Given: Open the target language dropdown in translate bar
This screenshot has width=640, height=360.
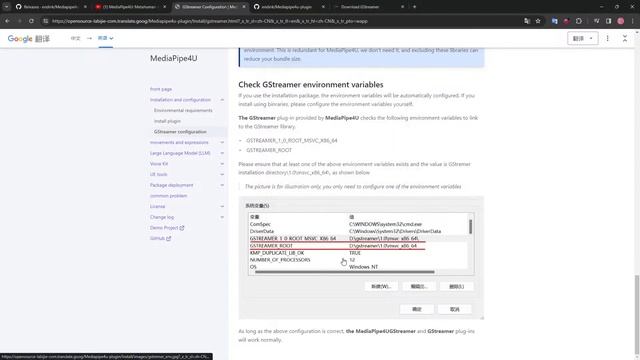Looking at the screenshot, I should click(105, 38).
